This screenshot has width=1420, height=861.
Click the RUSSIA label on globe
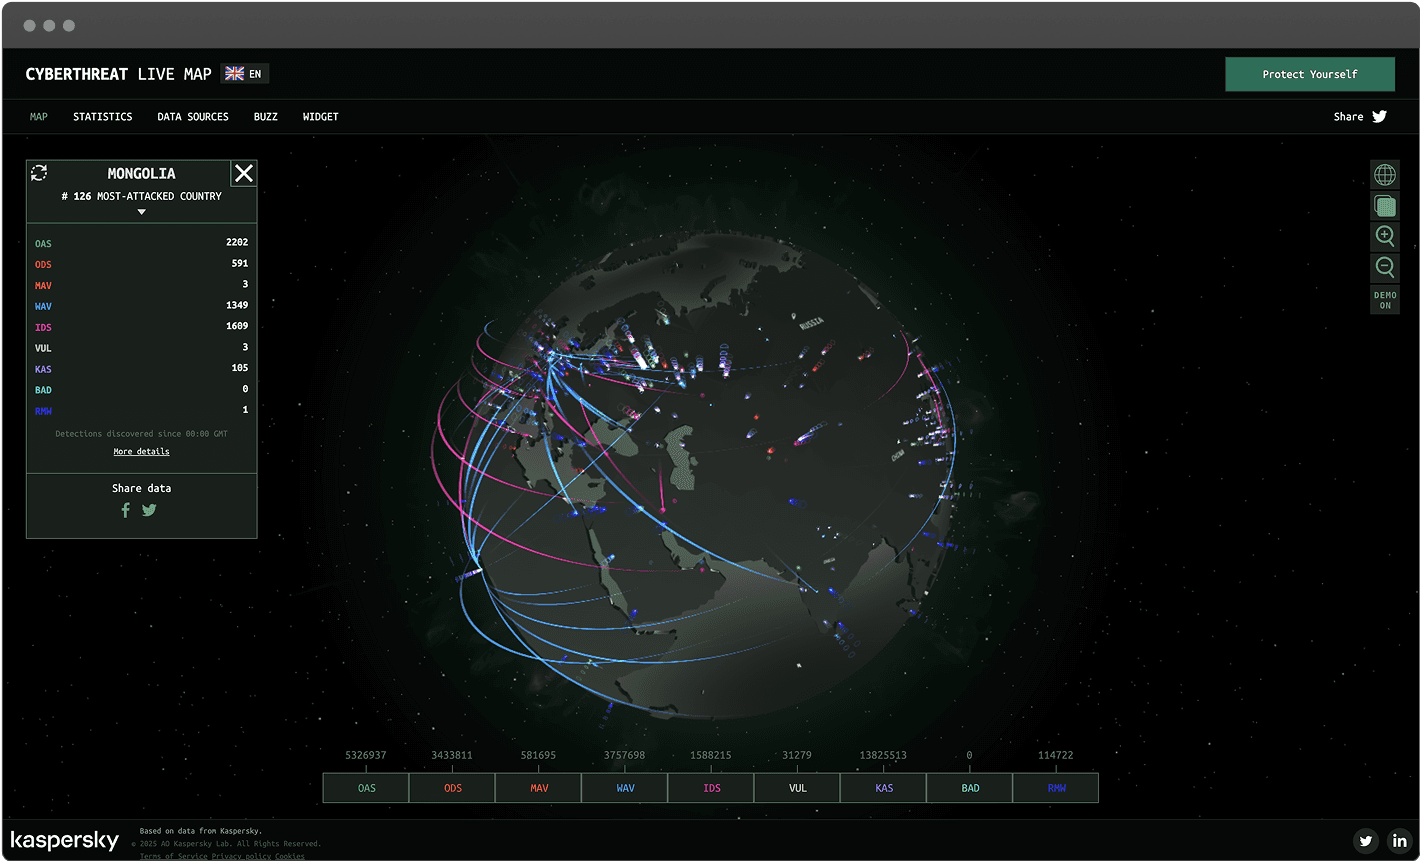(x=811, y=323)
